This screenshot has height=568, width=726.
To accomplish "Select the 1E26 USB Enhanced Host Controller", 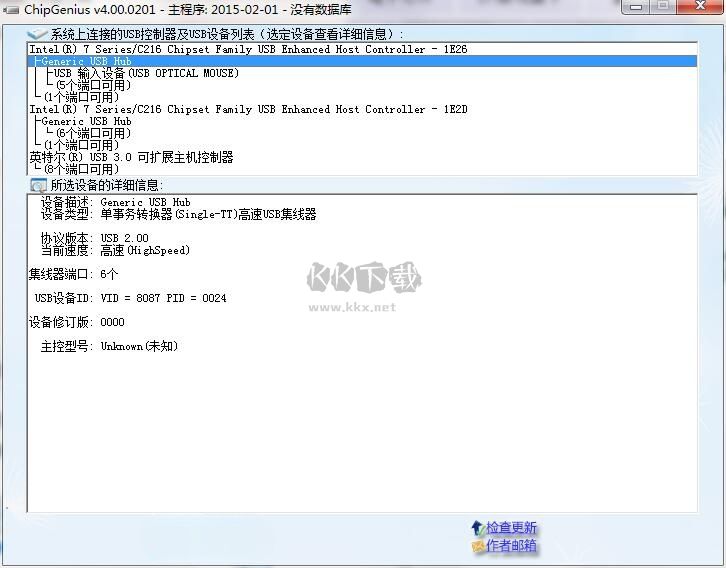I will pos(248,49).
